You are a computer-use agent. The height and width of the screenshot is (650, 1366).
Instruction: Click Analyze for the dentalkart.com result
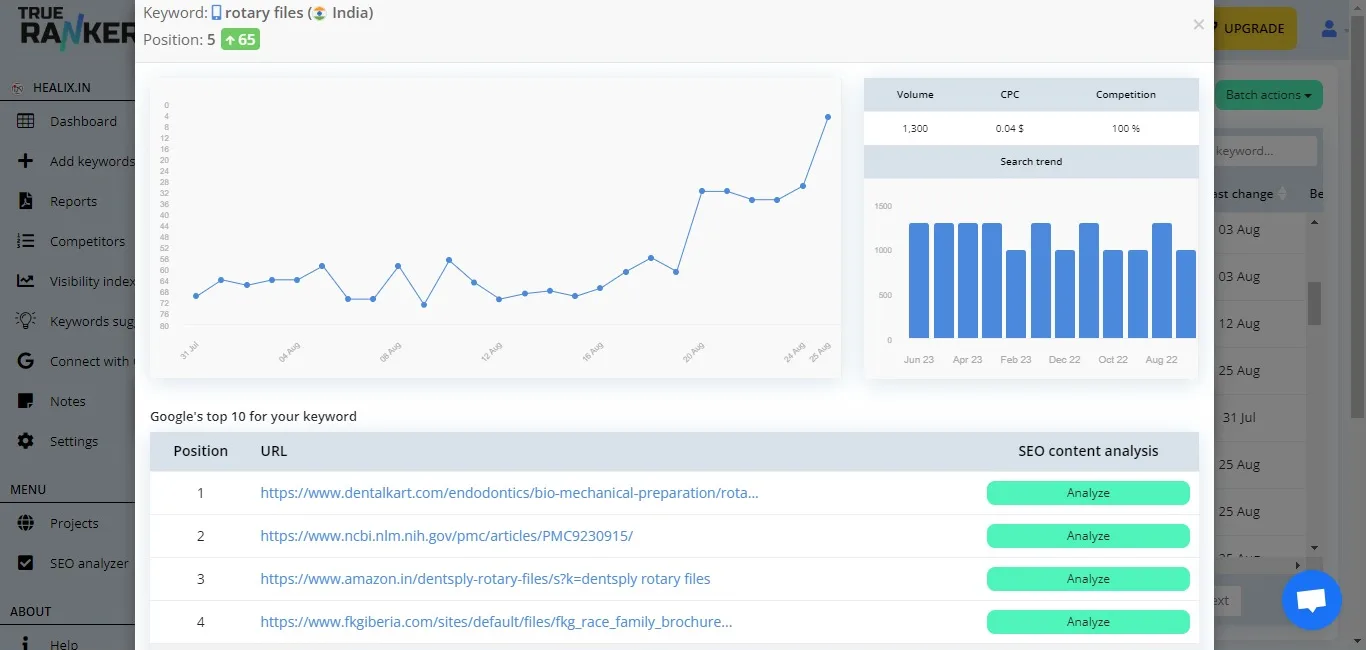point(1088,493)
